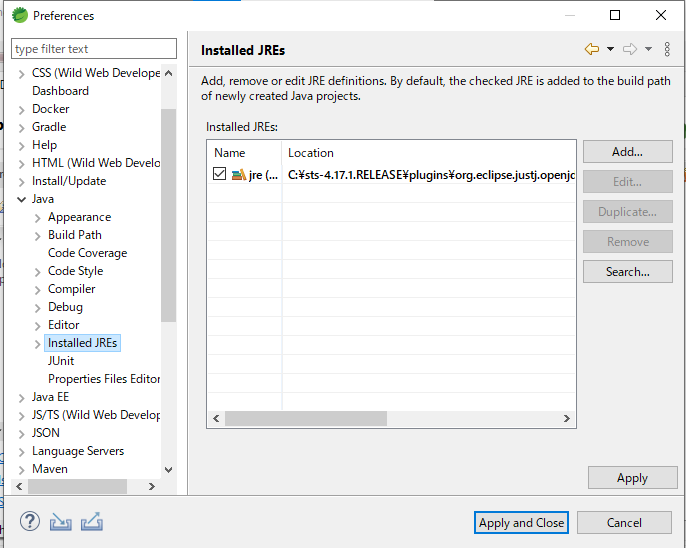Screen dimensions: 686x548
Task: Select Code Coverage under Java
Action: (x=88, y=253)
